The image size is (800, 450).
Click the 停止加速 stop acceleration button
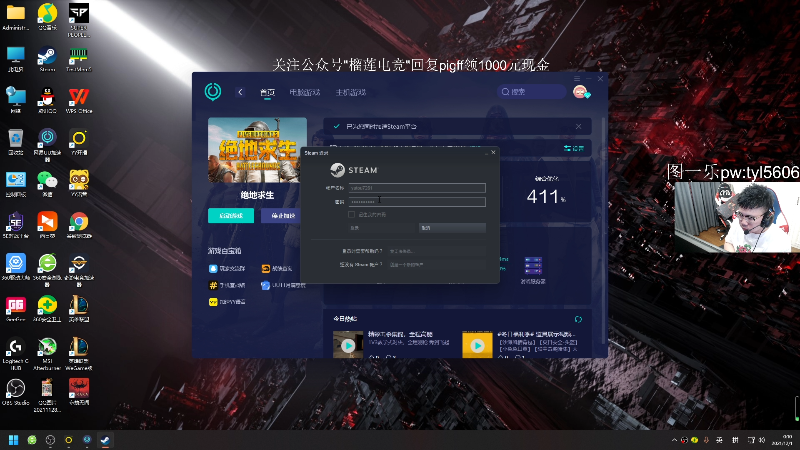pyautogui.click(x=281, y=216)
